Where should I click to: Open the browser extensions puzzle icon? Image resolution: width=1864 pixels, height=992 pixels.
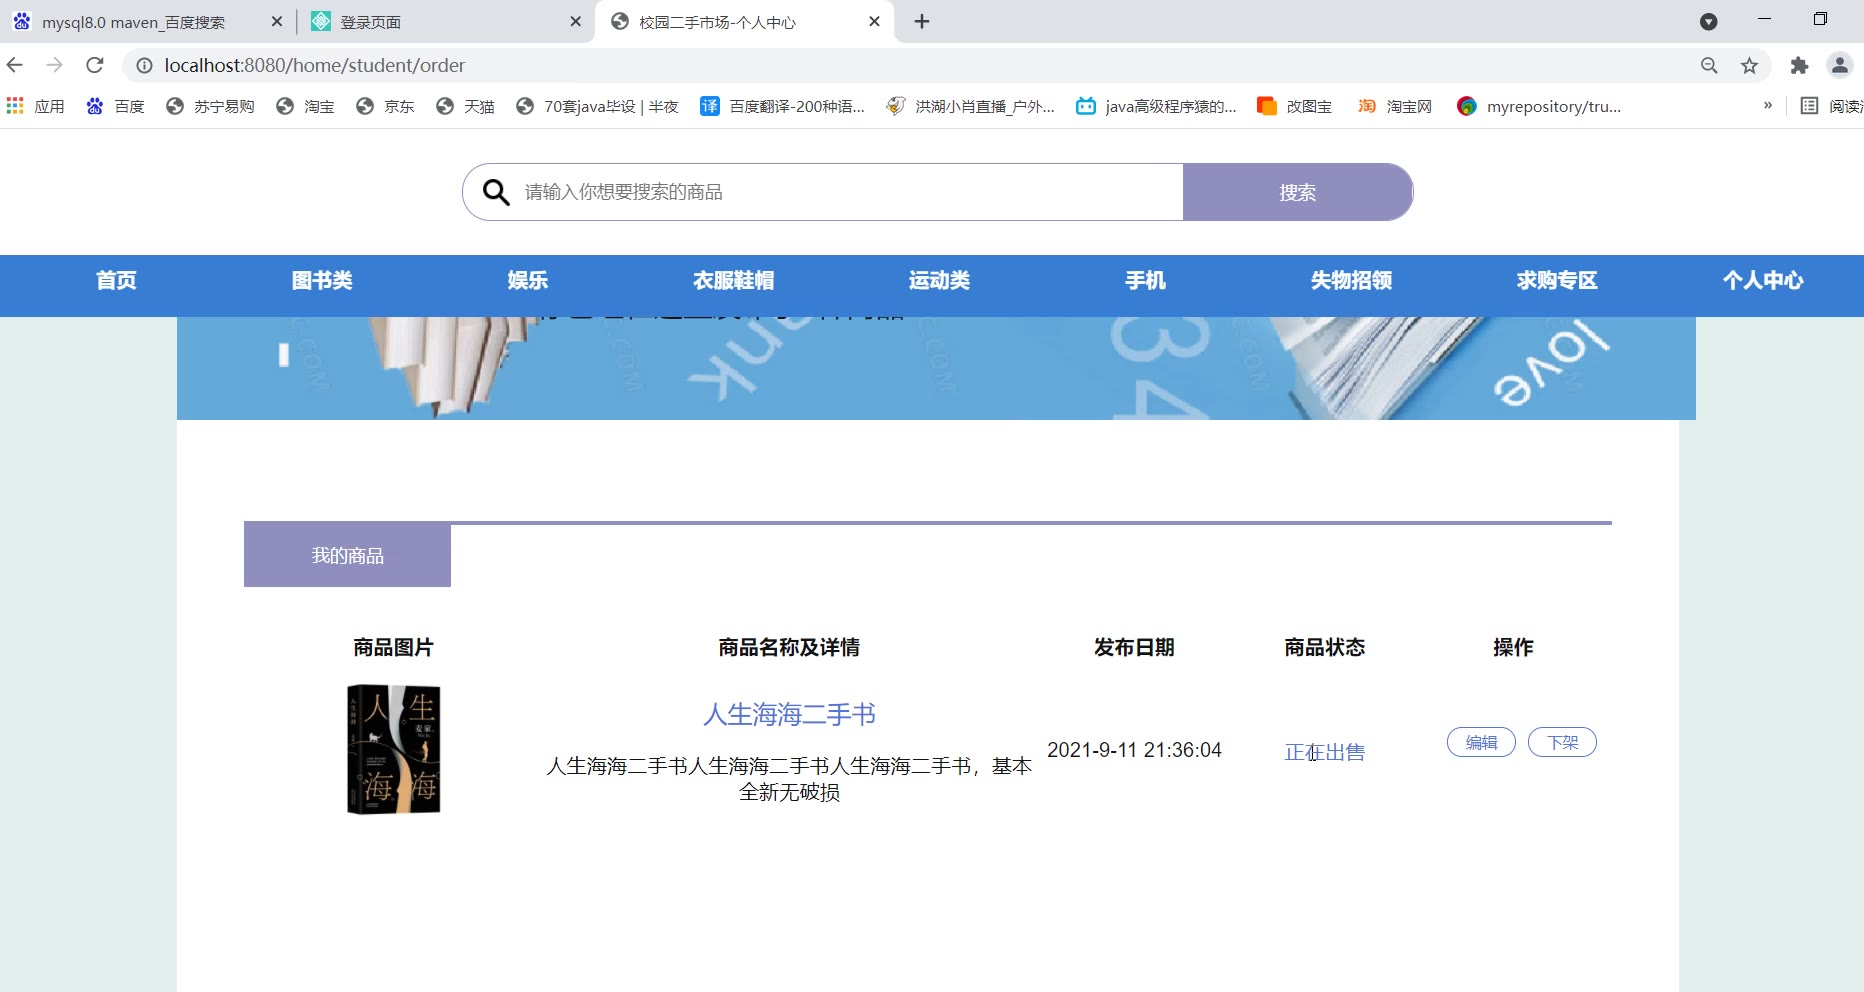[1799, 65]
